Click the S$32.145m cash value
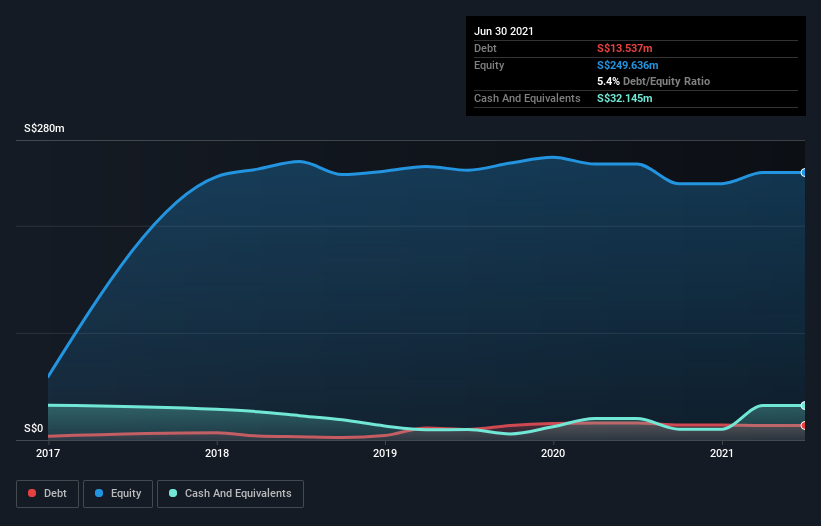The image size is (821, 526). coord(625,98)
